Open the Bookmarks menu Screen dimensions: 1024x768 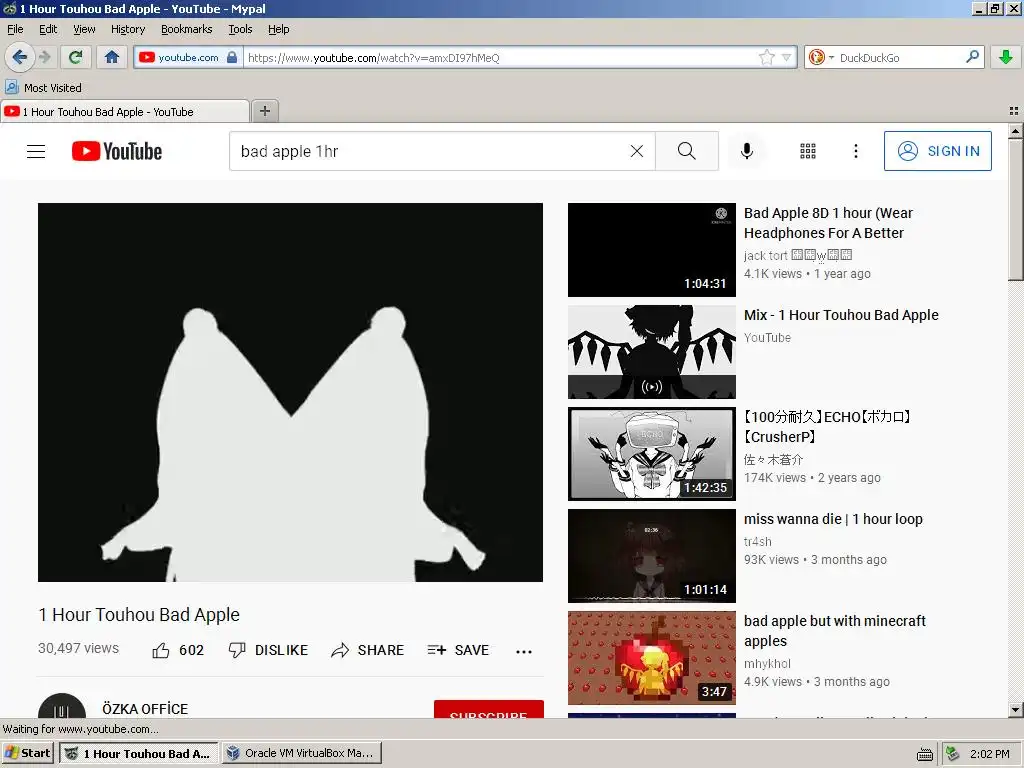(x=187, y=29)
